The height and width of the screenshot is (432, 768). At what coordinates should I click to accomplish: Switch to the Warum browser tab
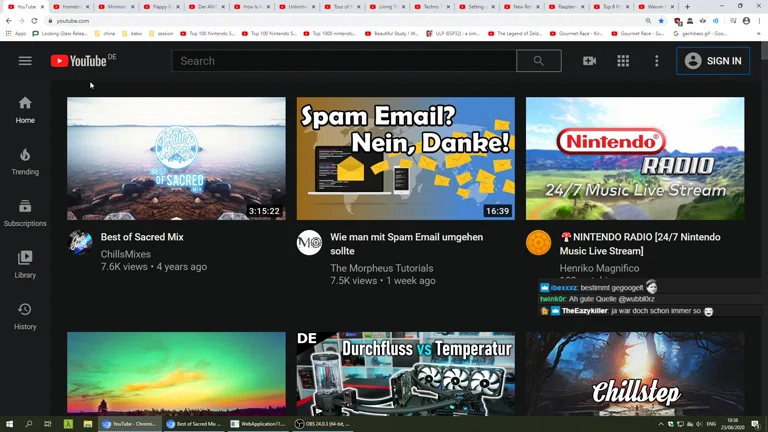click(655, 7)
